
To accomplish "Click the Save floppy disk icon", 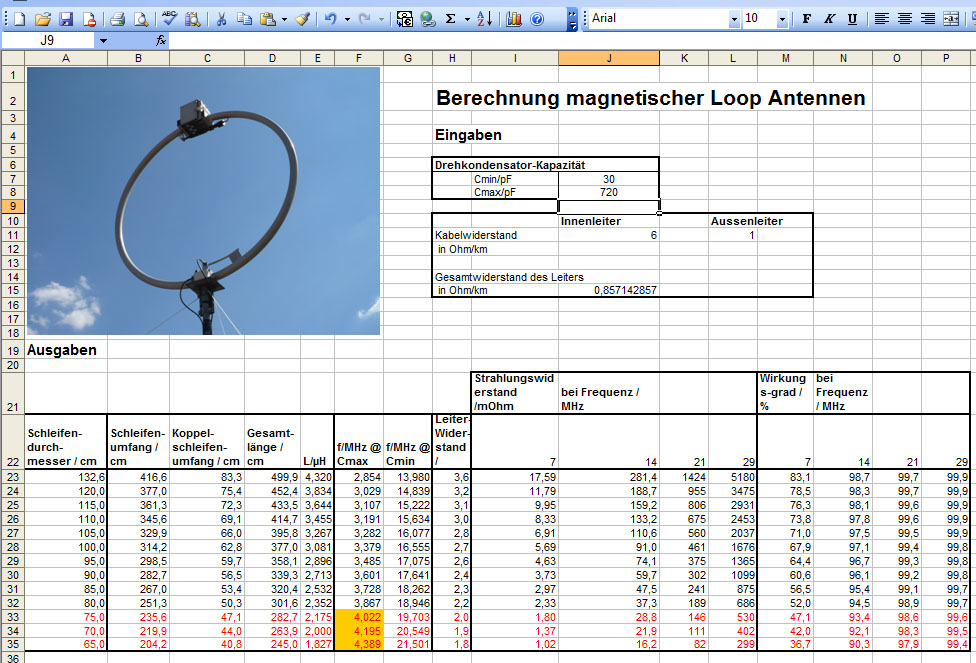I will point(66,19).
